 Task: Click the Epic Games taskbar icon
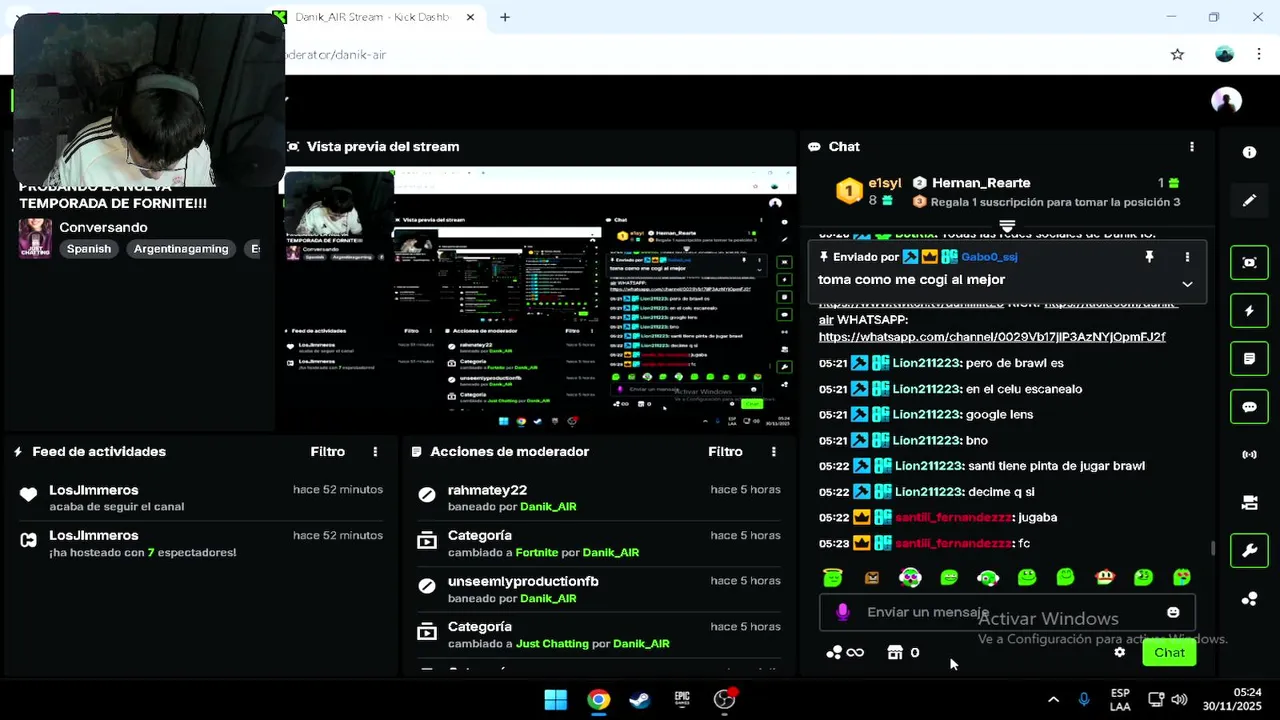pos(682,700)
